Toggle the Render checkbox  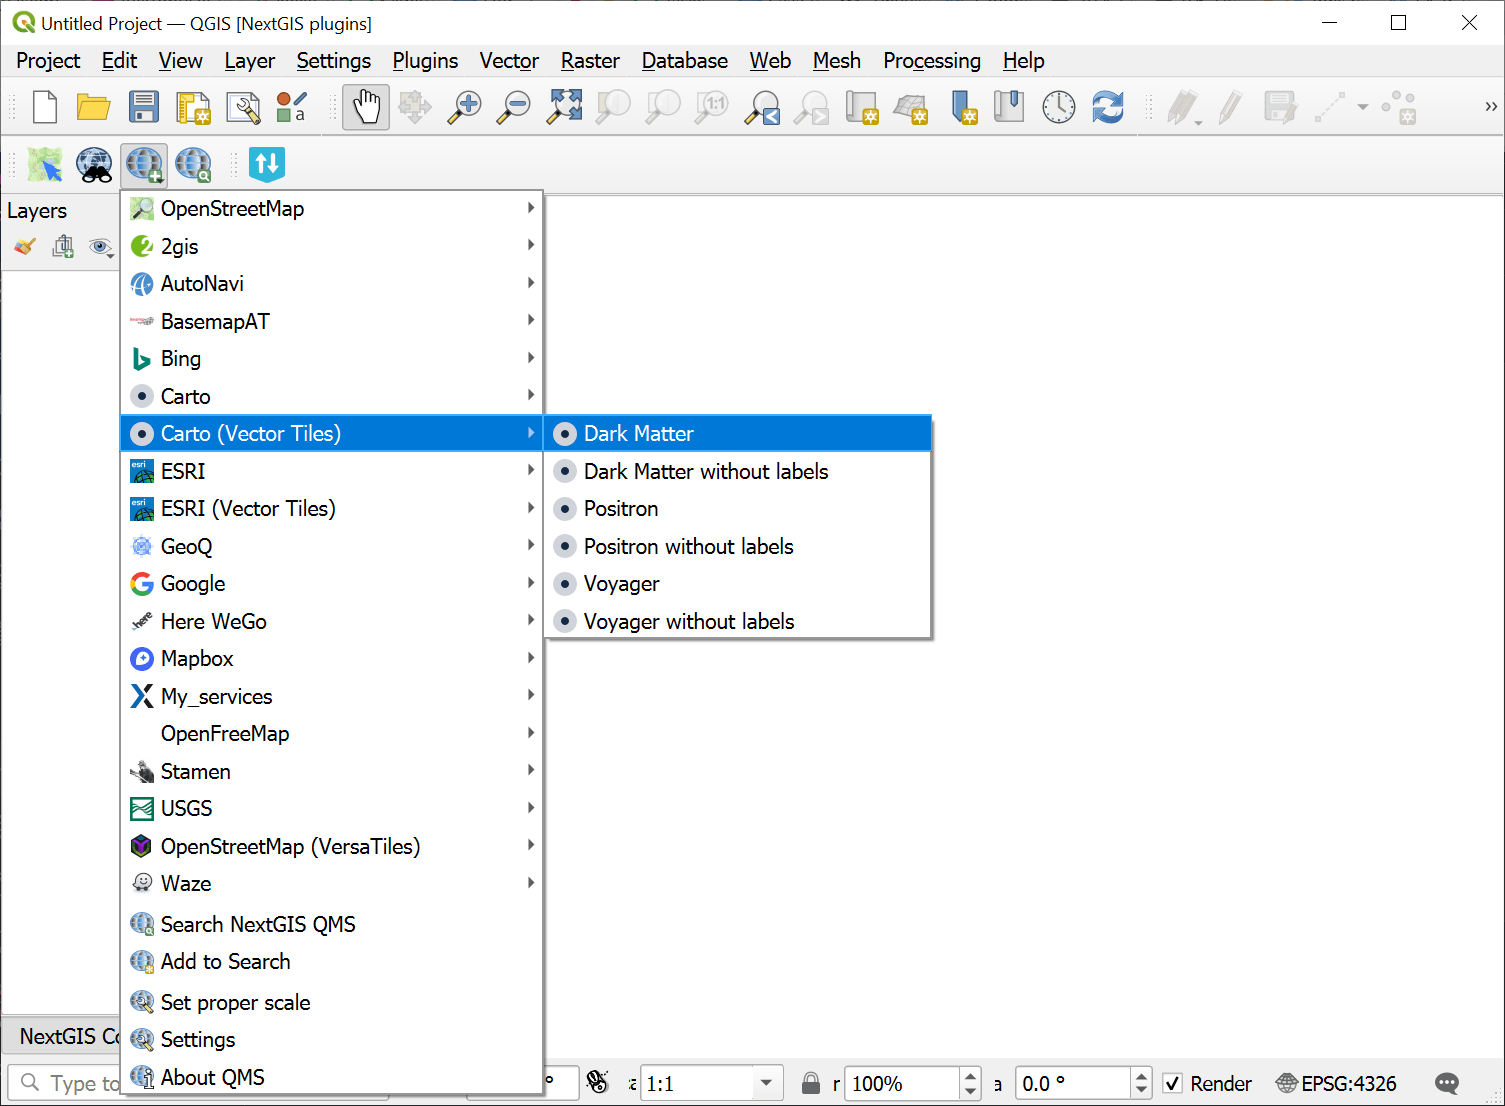[x=1173, y=1083]
